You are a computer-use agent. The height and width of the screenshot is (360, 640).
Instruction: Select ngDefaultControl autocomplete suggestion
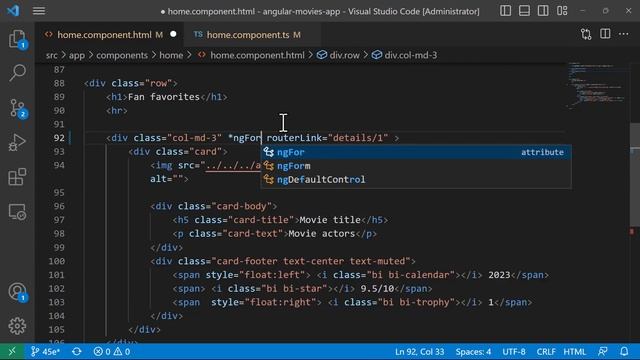click(416, 179)
